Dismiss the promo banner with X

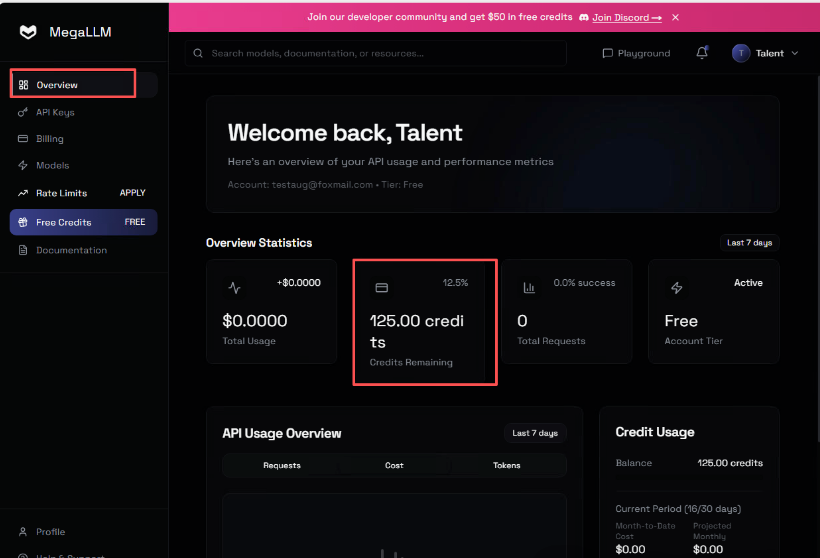[x=675, y=17]
